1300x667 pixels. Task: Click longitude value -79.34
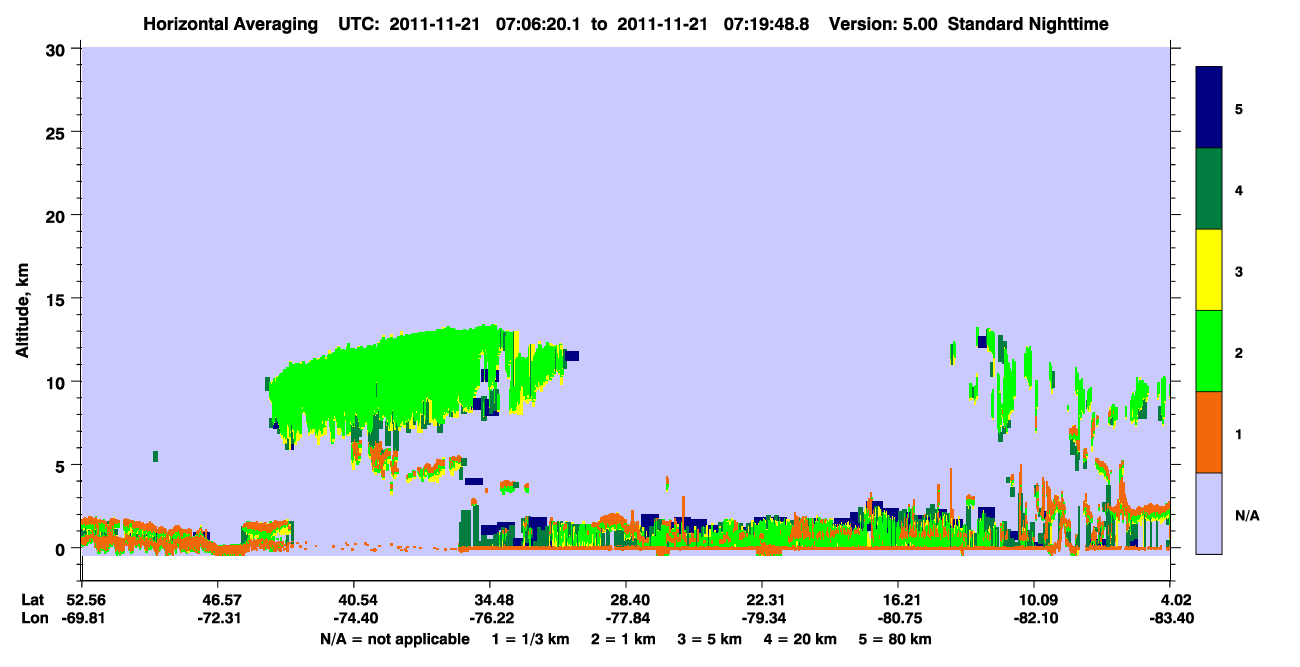(762, 617)
